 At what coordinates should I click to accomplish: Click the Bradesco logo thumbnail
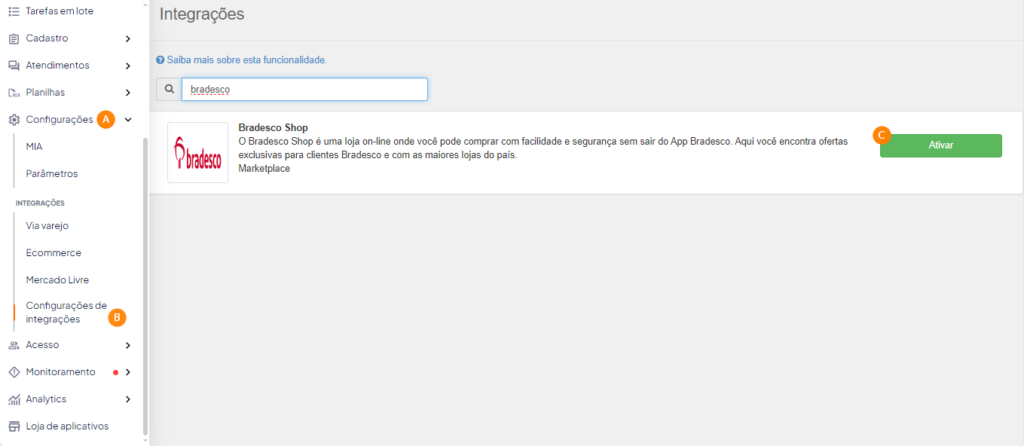198,153
